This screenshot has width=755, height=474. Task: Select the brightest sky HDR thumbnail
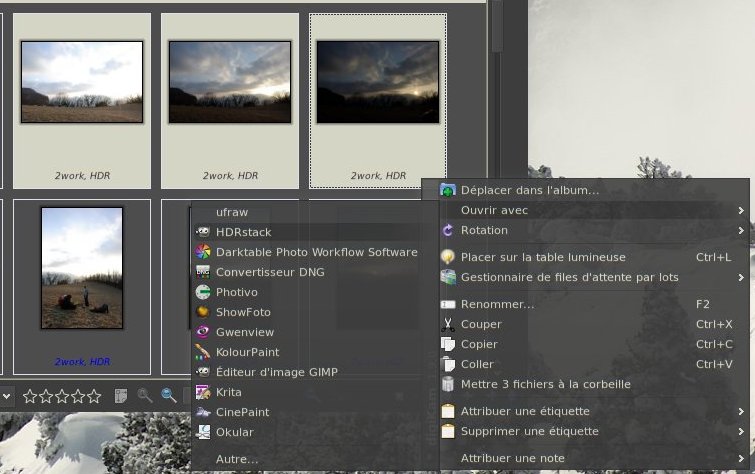pyautogui.click(x=82, y=82)
